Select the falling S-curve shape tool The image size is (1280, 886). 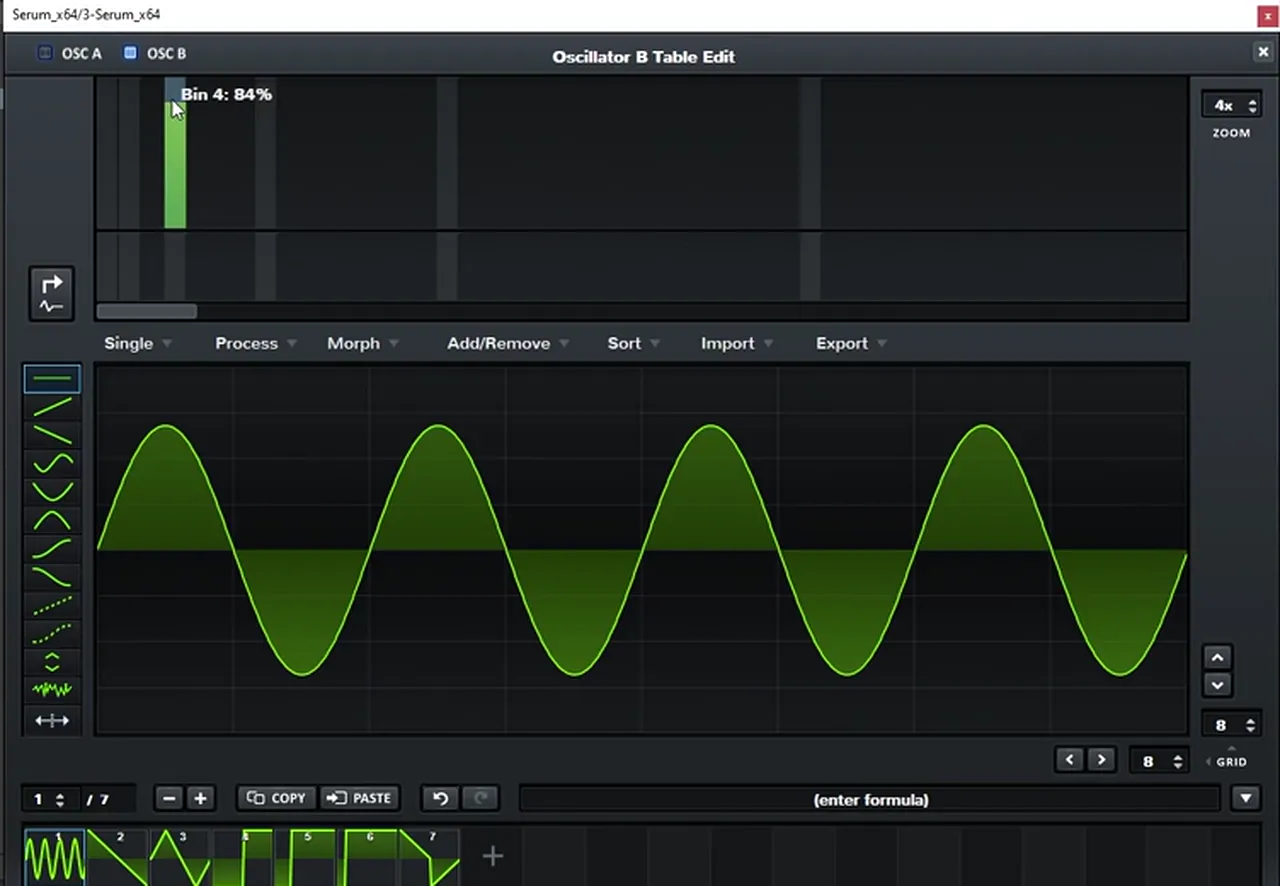[x=52, y=576]
